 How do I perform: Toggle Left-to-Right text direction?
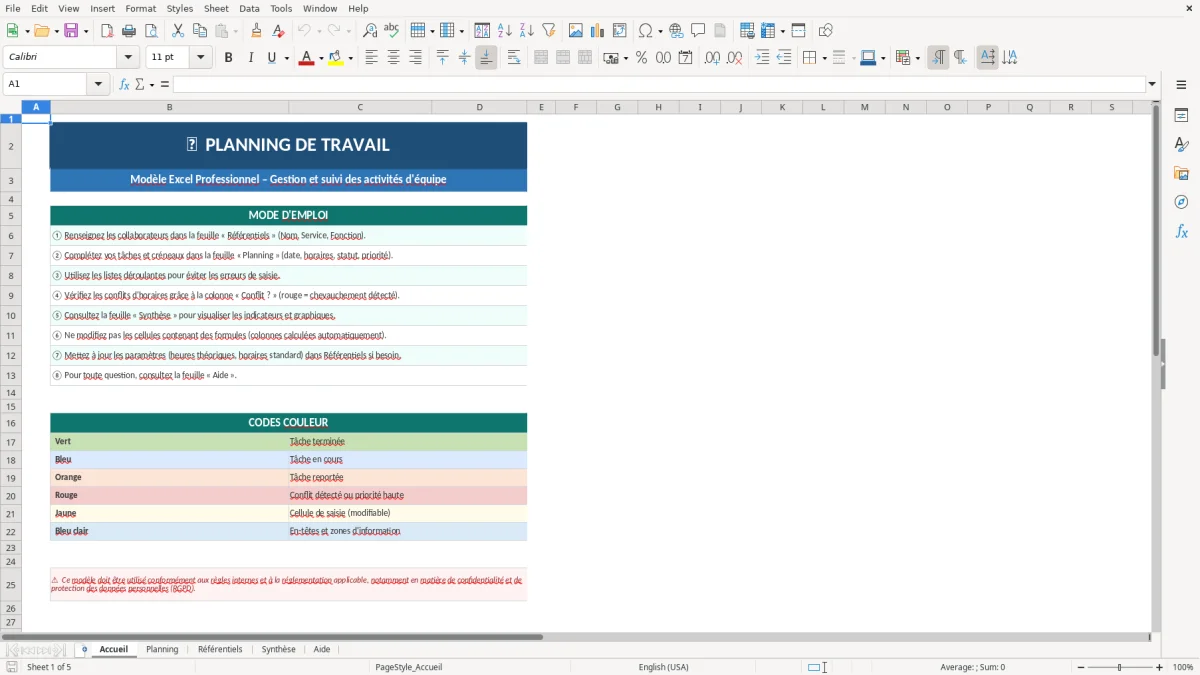point(938,58)
